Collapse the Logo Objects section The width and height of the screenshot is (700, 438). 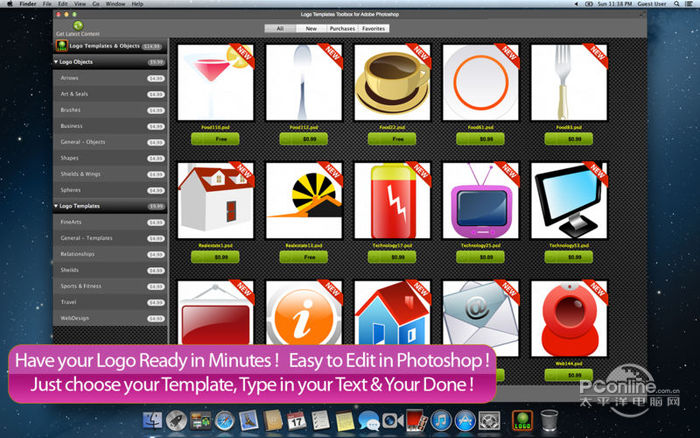click(x=56, y=62)
